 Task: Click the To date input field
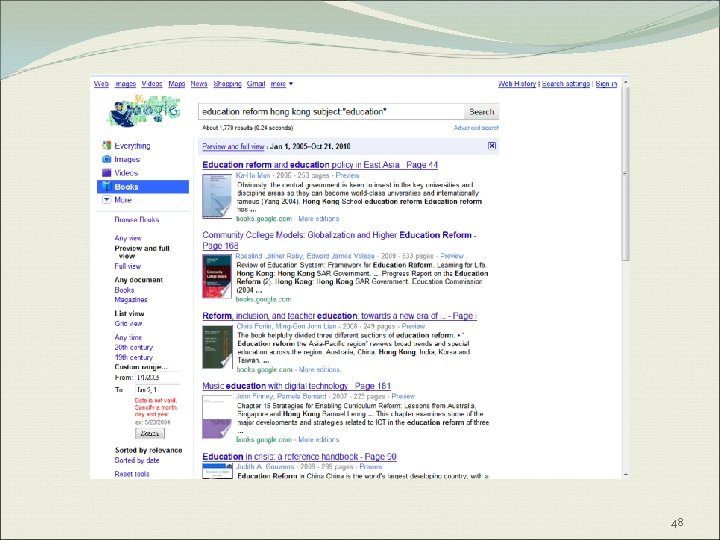click(158, 389)
